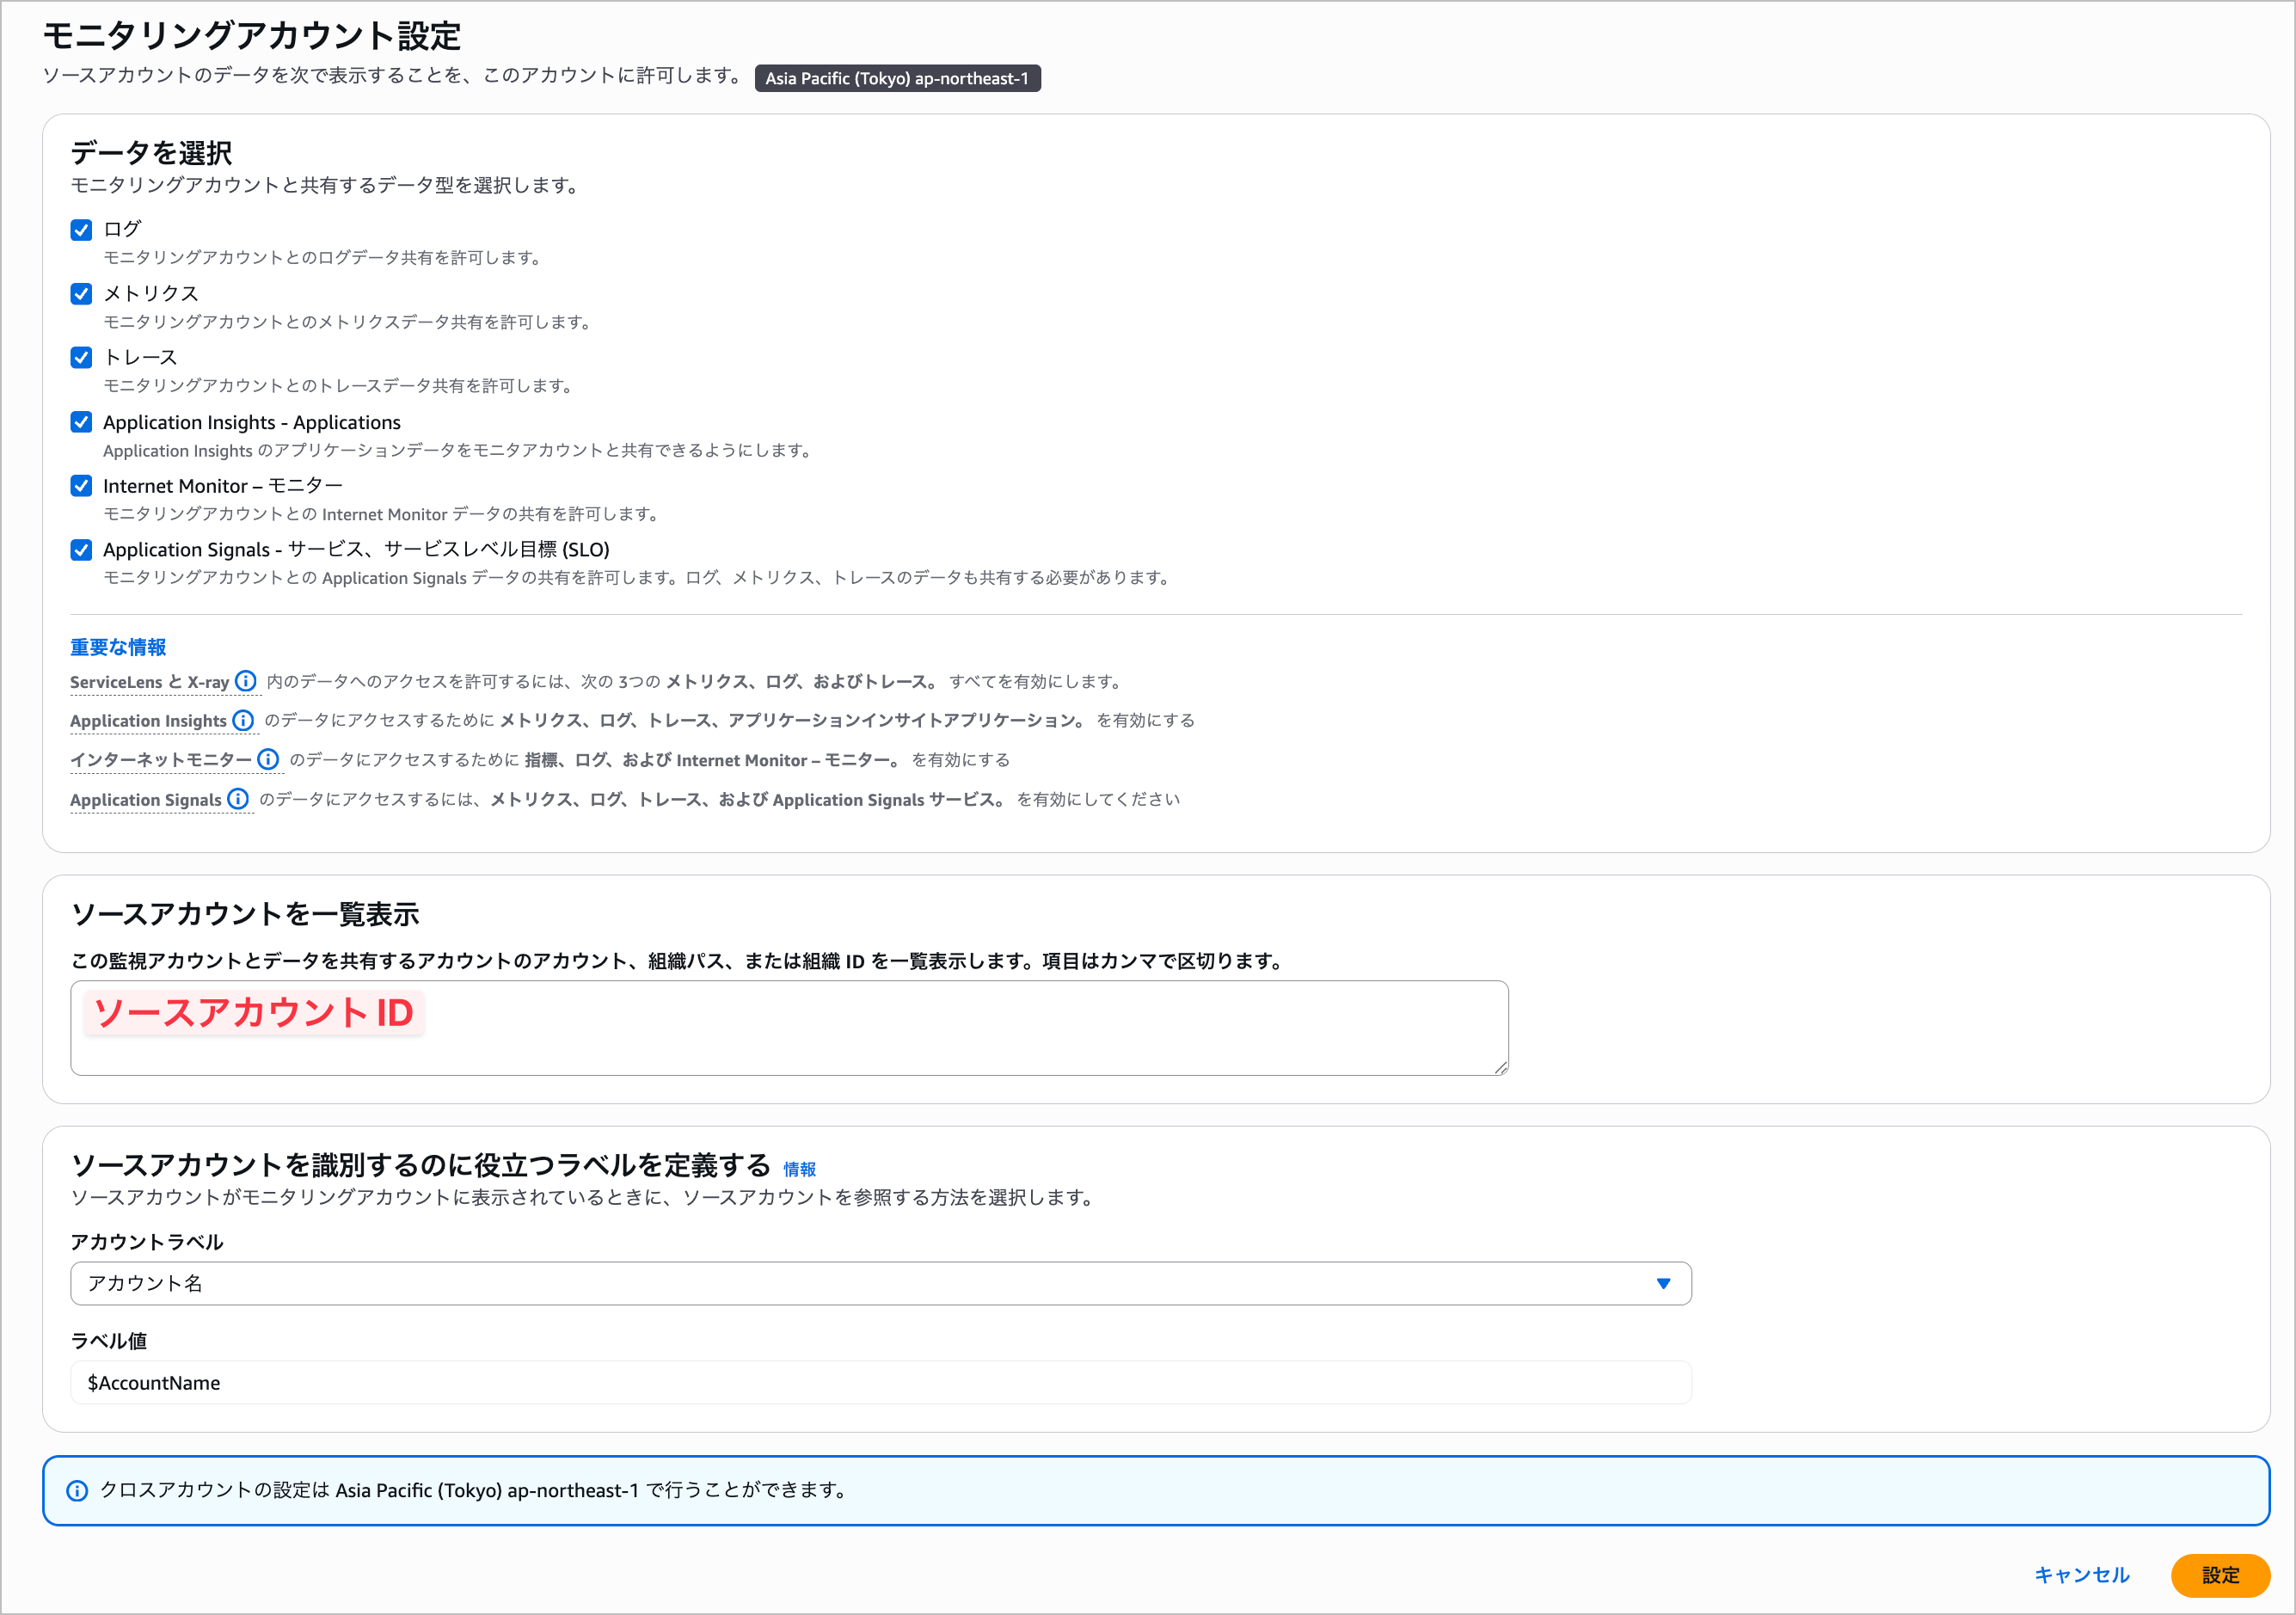Click the underlined Application Signals text link
This screenshot has height=1615, width=2296.
[x=145, y=799]
